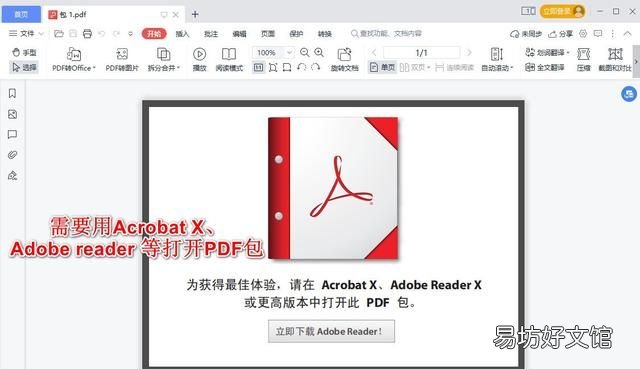The width and height of the screenshot is (640, 369).
Task: Close the 包 1.pdf tab
Action: pyautogui.click(x=176, y=15)
